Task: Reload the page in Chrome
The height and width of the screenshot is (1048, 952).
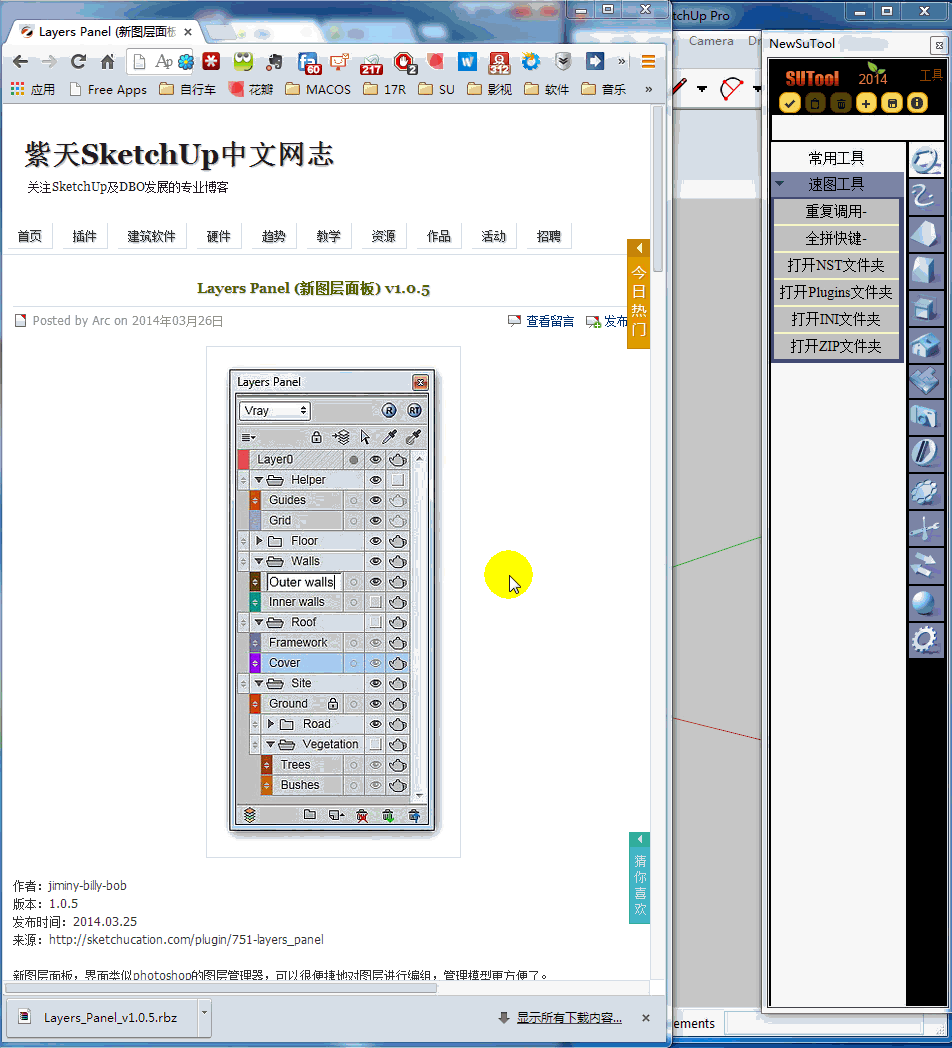Action: coord(78,62)
